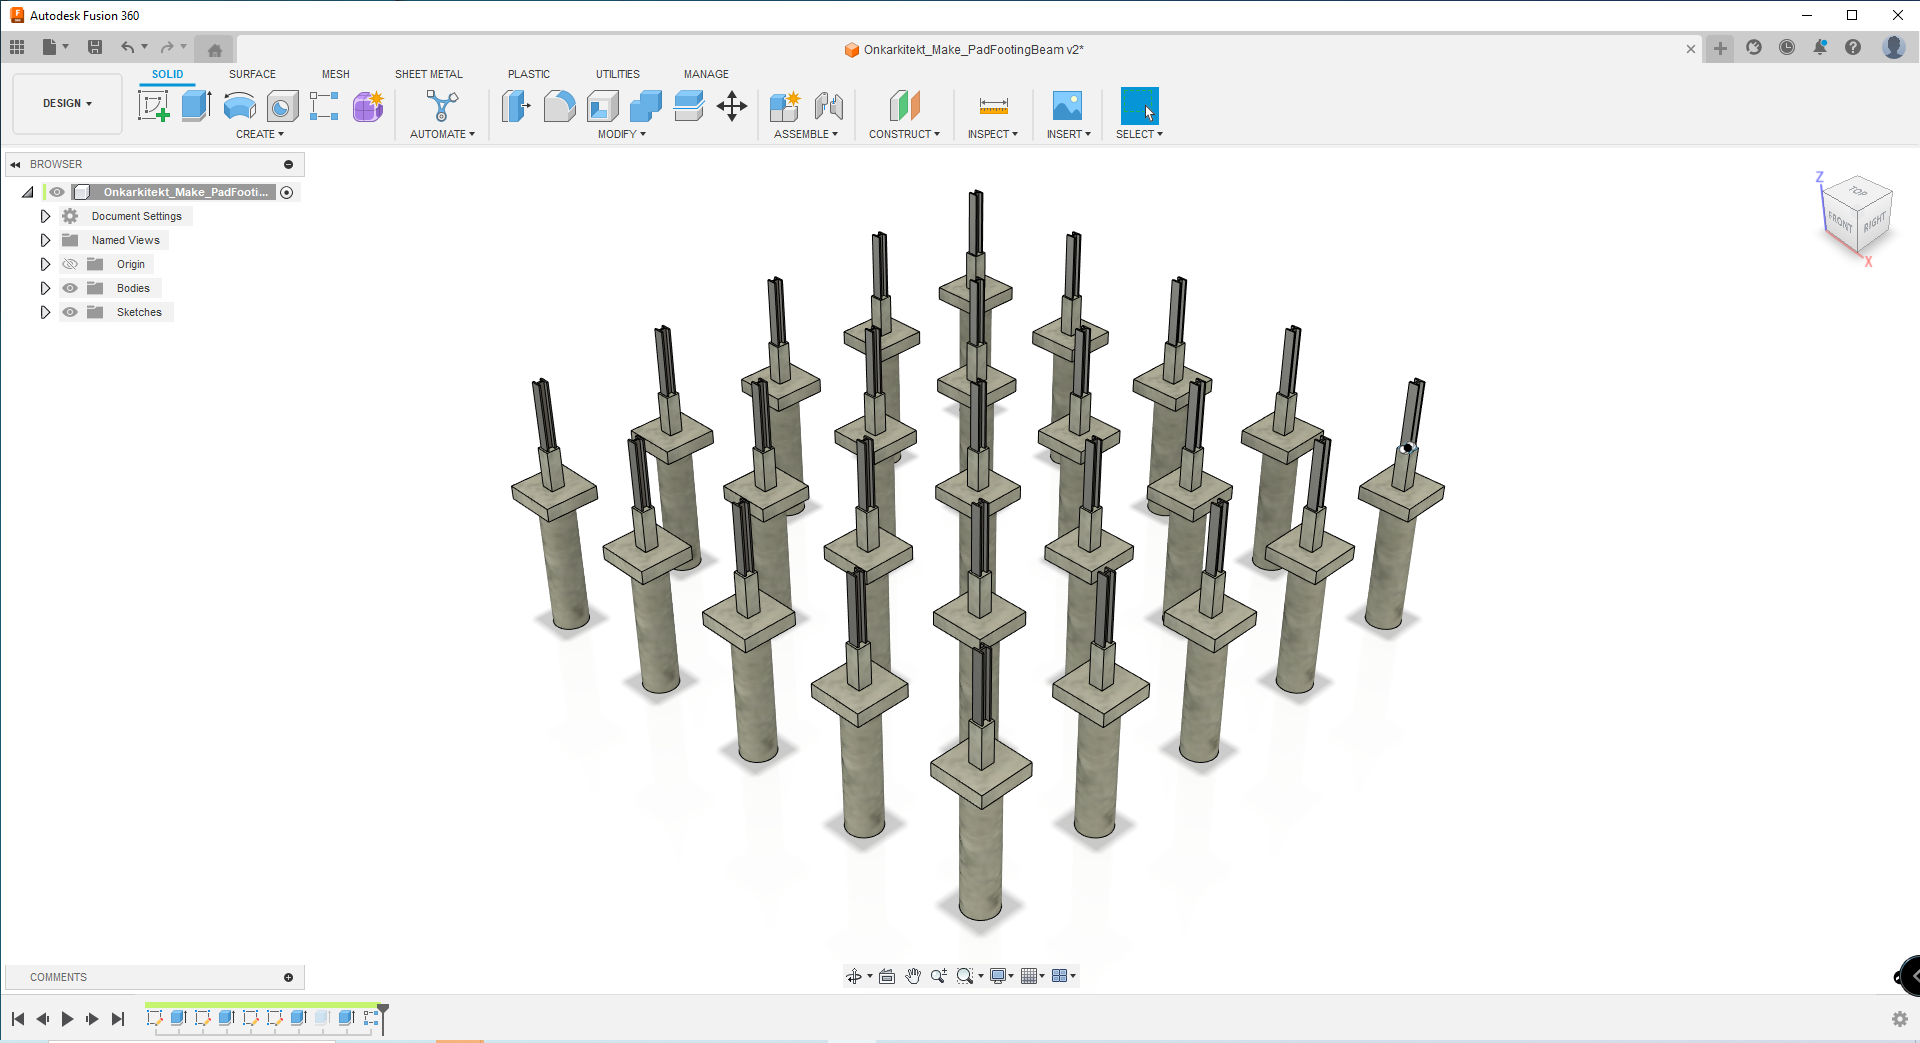Hide the Bodies folder in the browser
This screenshot has height=1043, width=1920.
click(x=70, y=288)
